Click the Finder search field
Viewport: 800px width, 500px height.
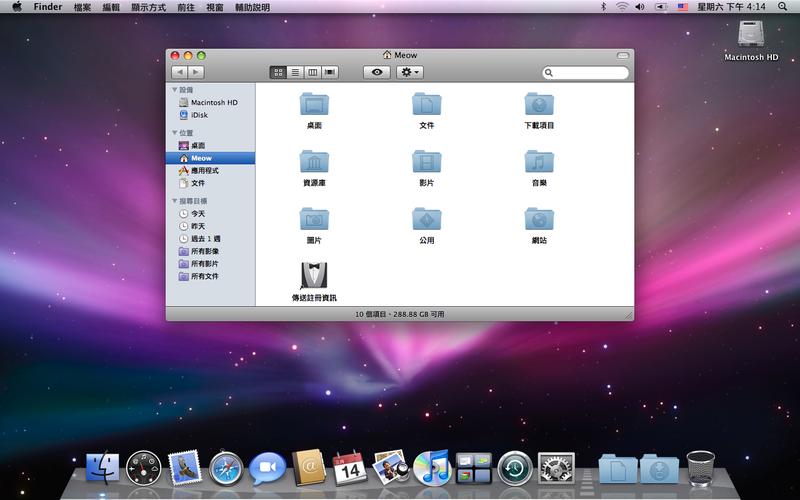pyautogui.click(x=586, y=72)
